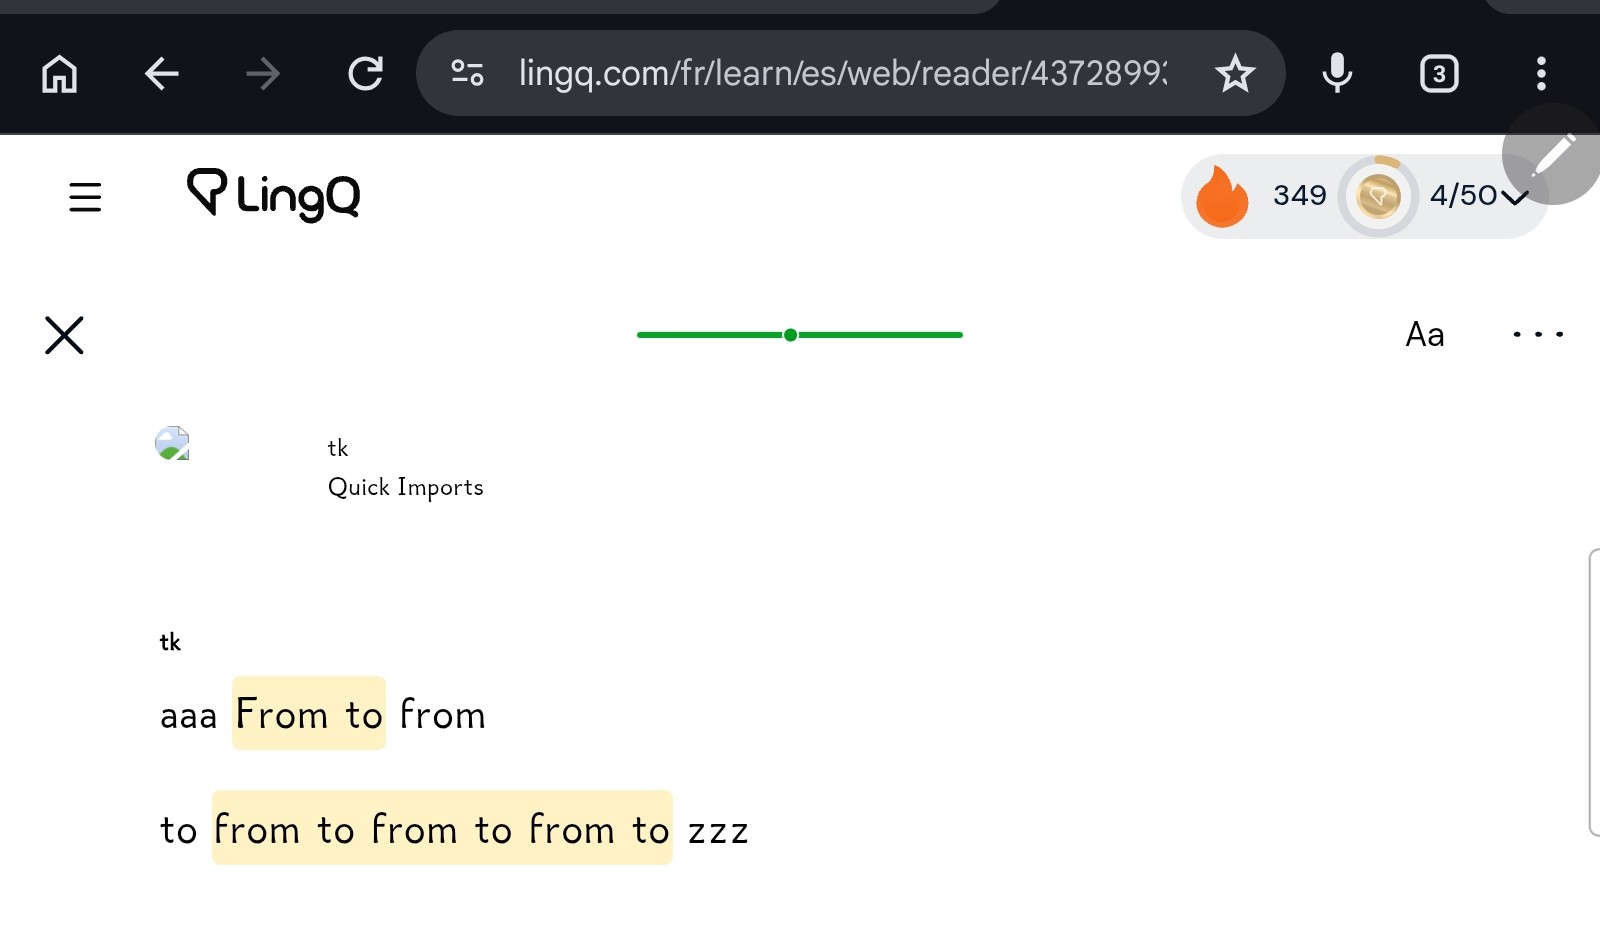The image size is (1600, 951).
Task: Open the Chrome three-dot menu
Action: (x=1541, y=73)
